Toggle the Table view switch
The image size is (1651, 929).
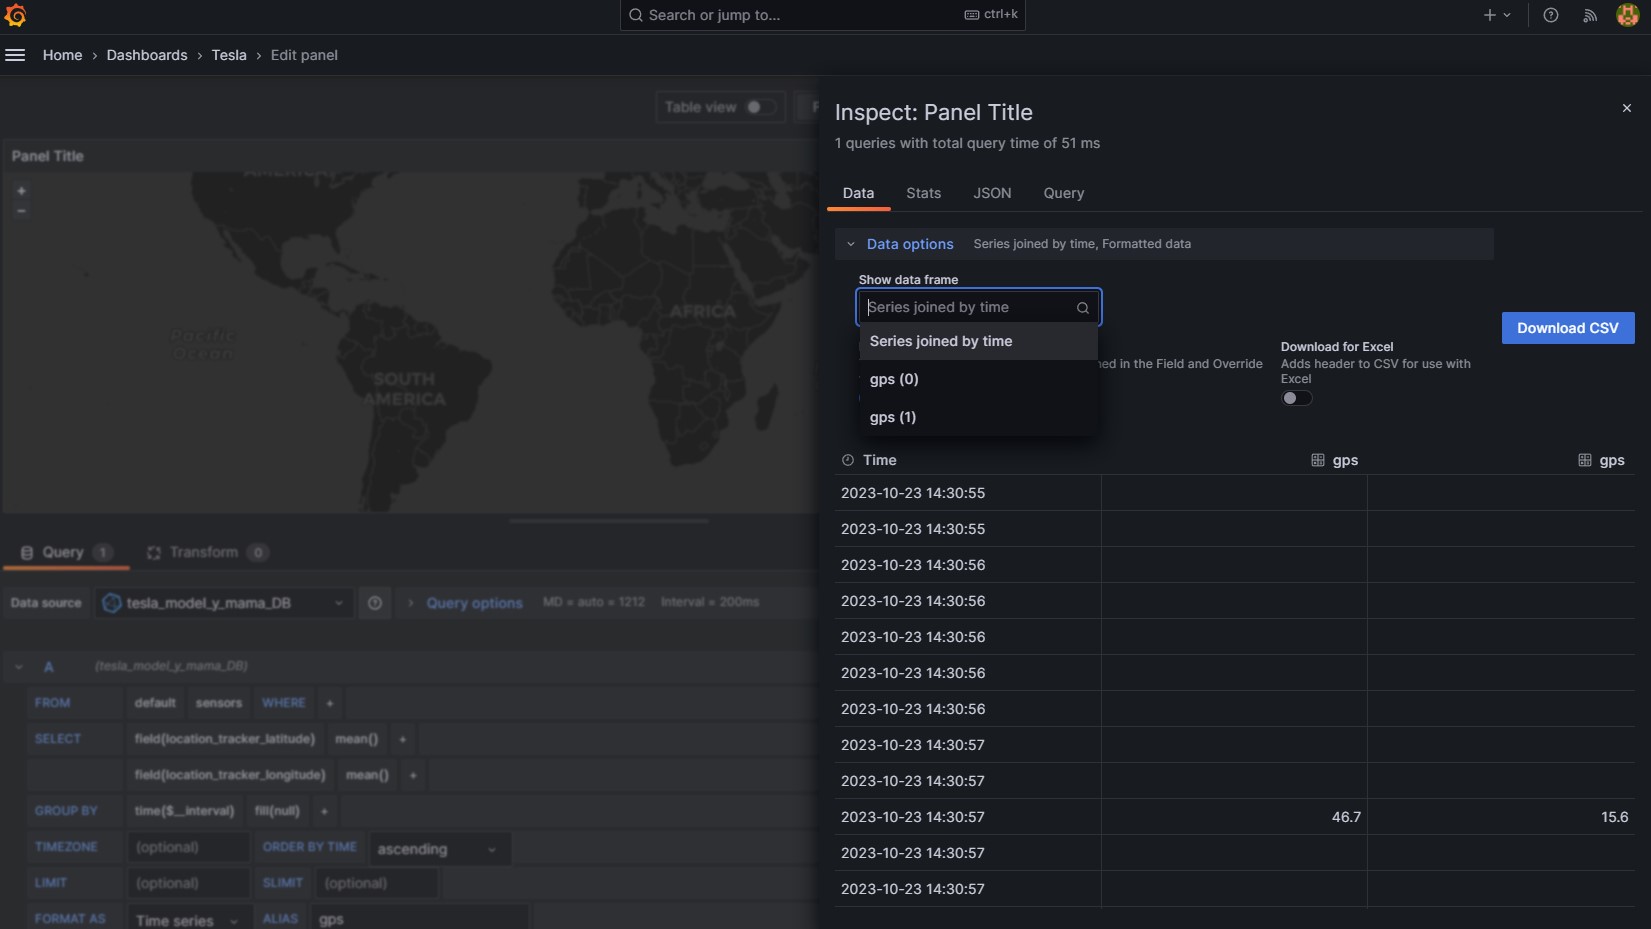(761, 107)
